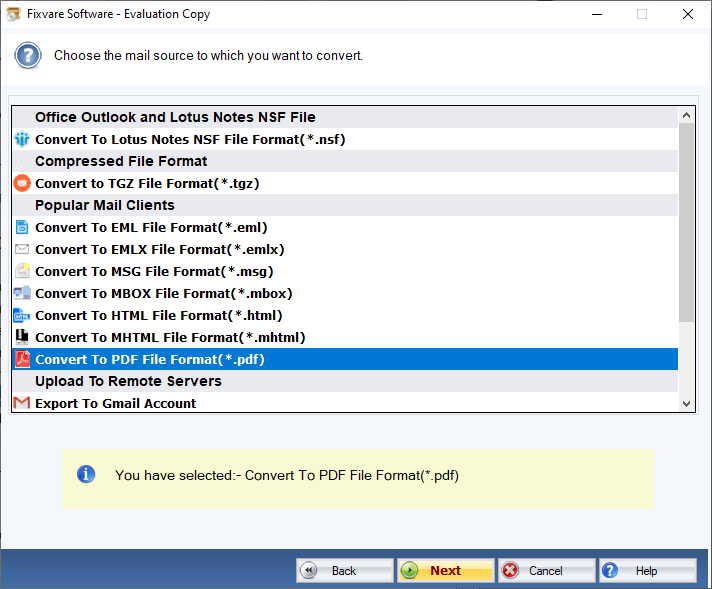Click the question mark icon in header
Image resolution: width=712 pixels, height=589 pixels.
pyautogui.click(x=28, y=55)
